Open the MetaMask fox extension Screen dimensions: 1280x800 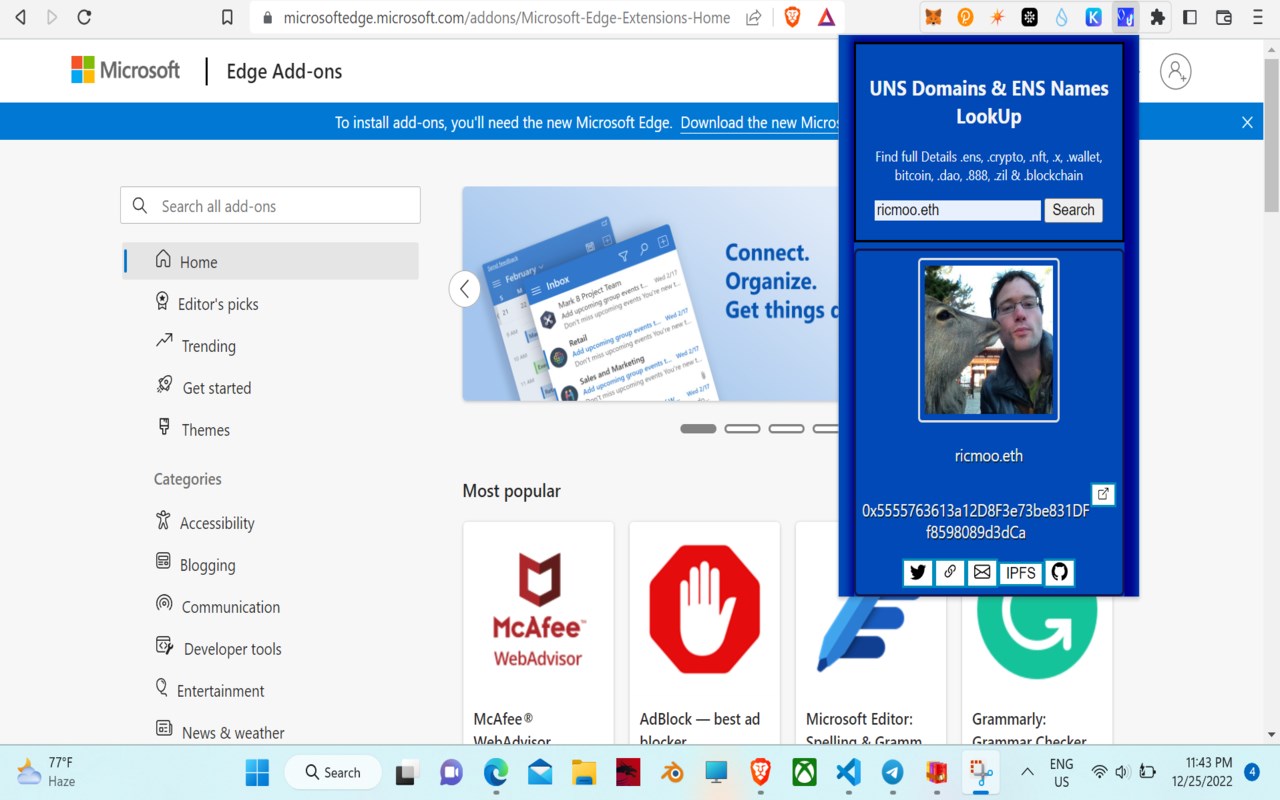pyautogui.click(x=933, y=17)
